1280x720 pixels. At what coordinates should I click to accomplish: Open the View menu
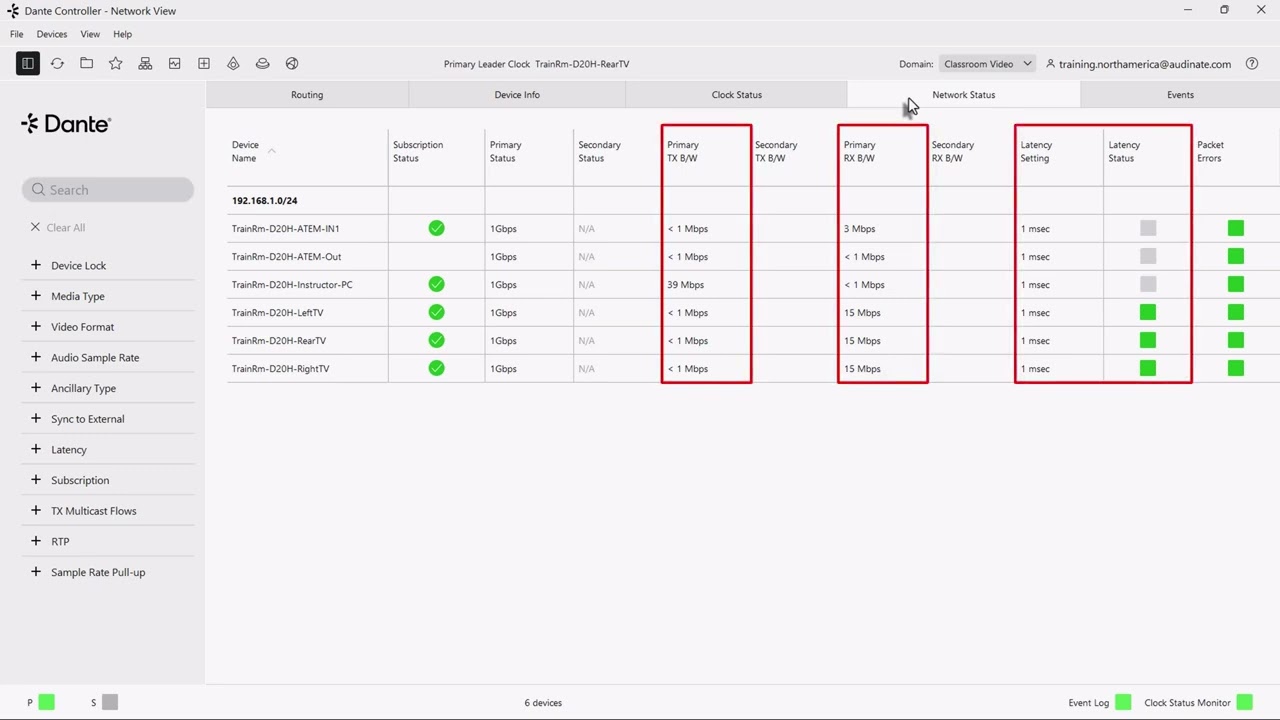[90, 34]
